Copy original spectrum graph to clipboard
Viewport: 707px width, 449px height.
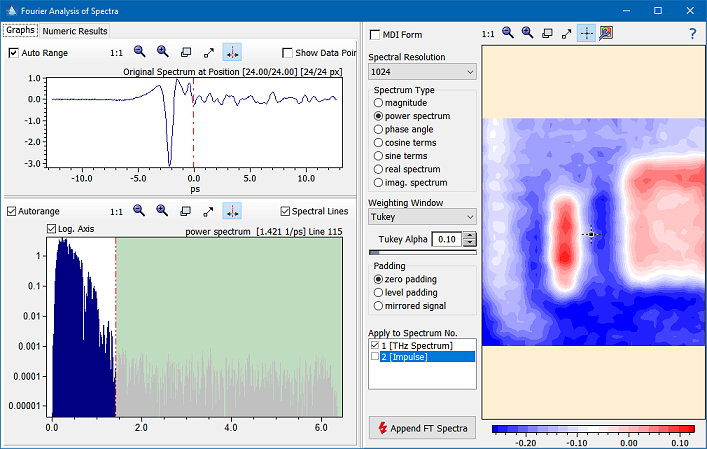point(186,52)
